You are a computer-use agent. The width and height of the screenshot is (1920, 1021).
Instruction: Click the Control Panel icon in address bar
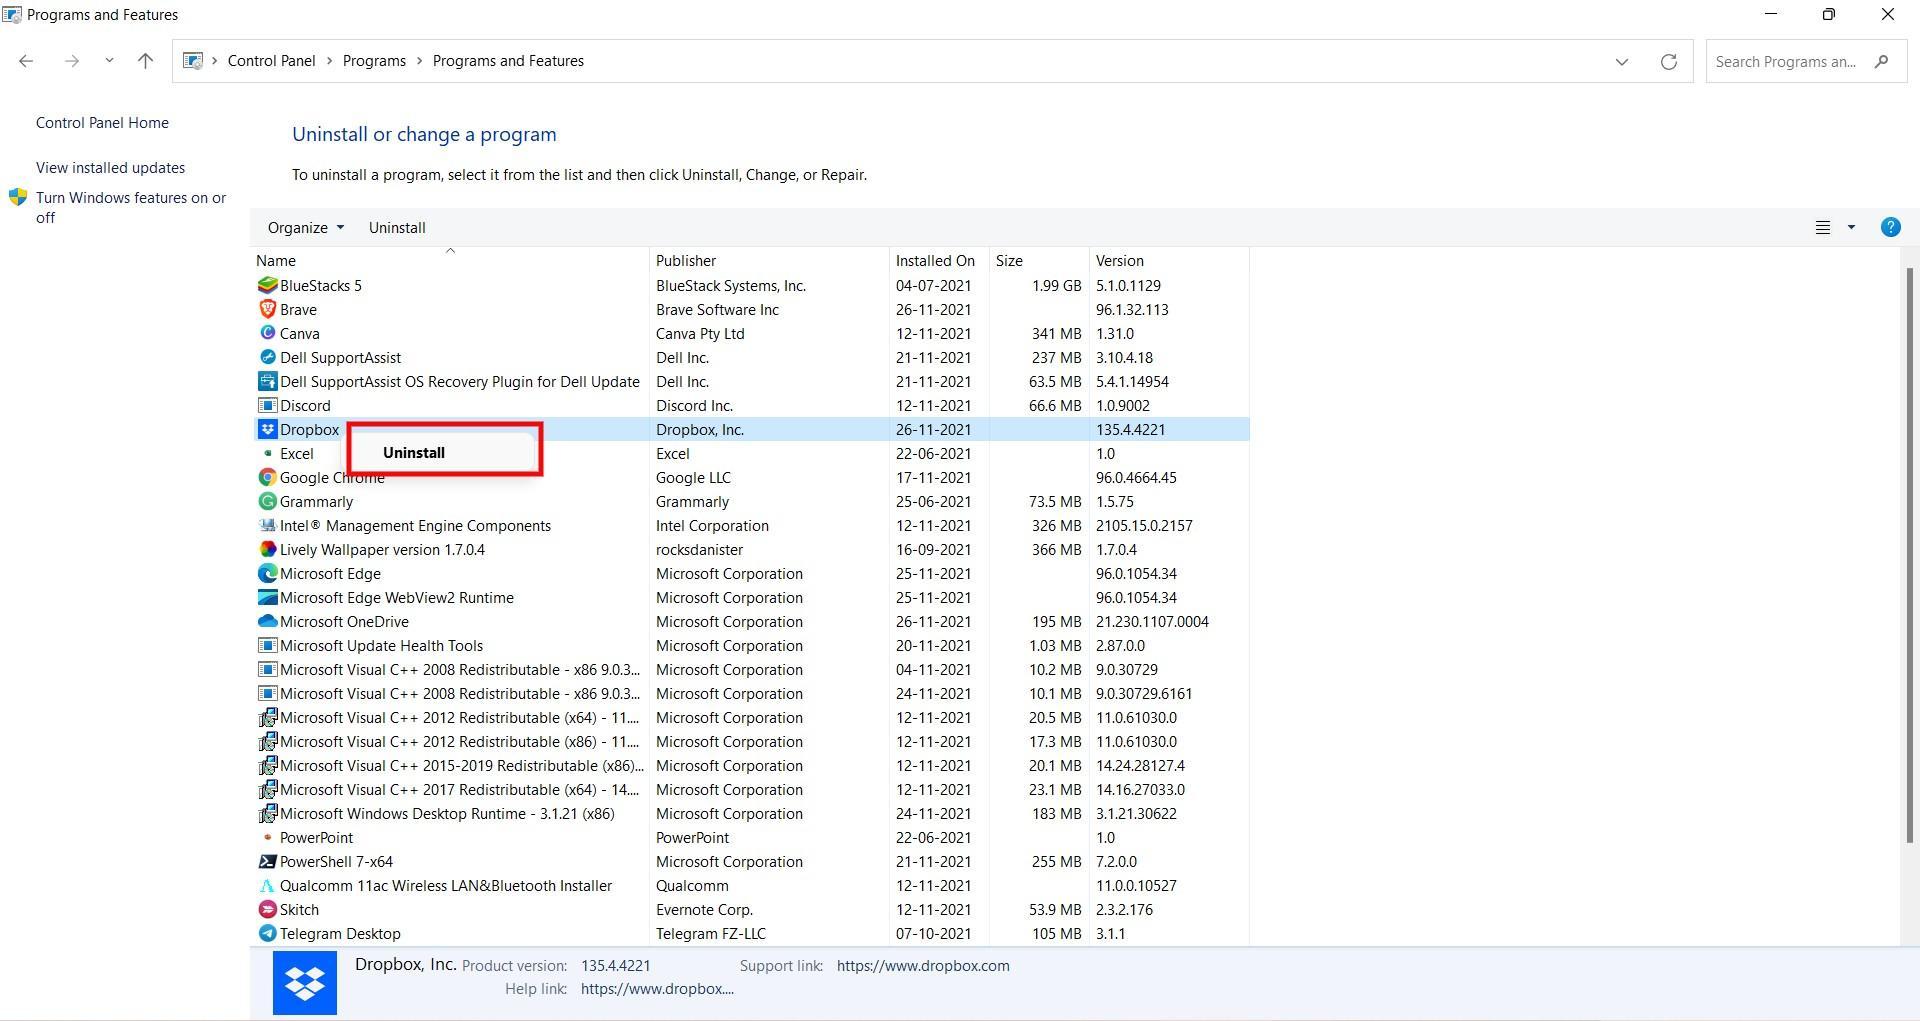tap(193, 61)
